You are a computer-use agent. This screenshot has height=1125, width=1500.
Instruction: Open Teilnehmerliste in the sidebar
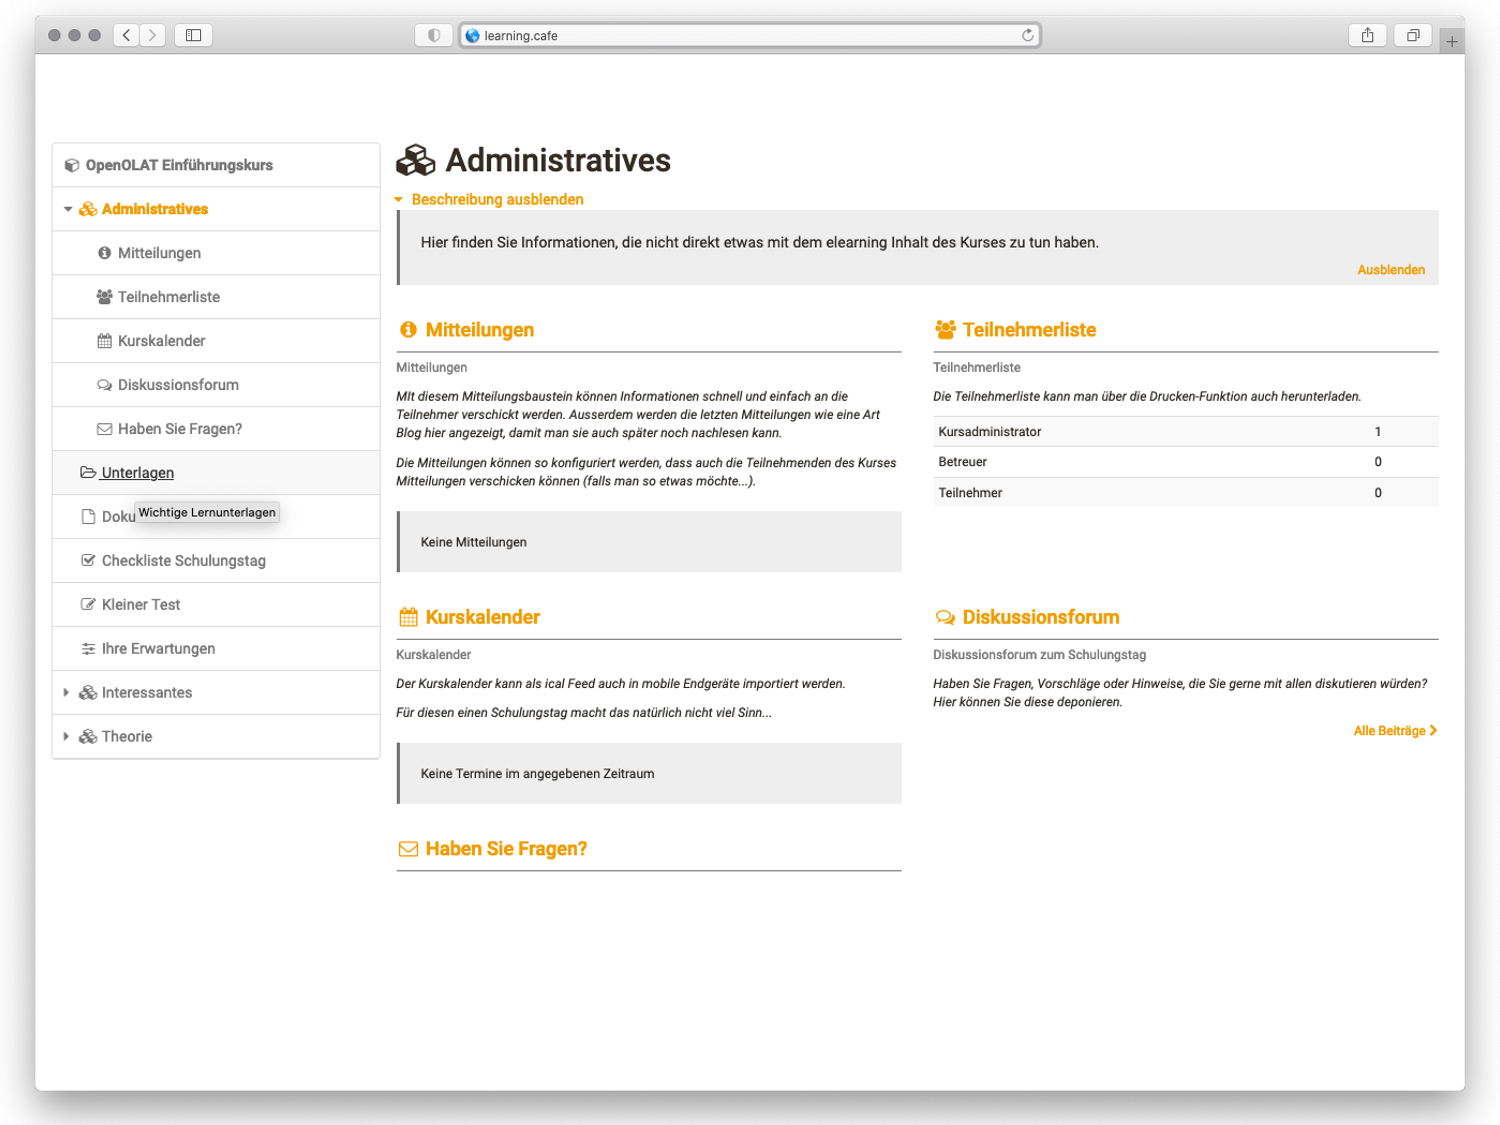pos(169,298)
